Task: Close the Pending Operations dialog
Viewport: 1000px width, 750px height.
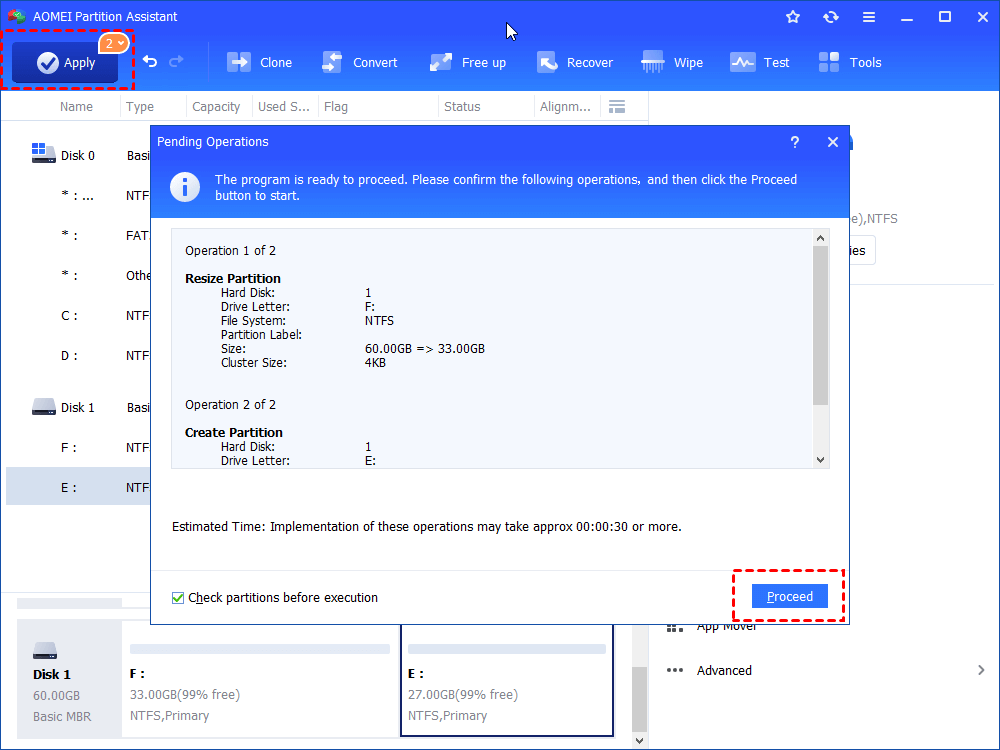Action: pos(832,142)
